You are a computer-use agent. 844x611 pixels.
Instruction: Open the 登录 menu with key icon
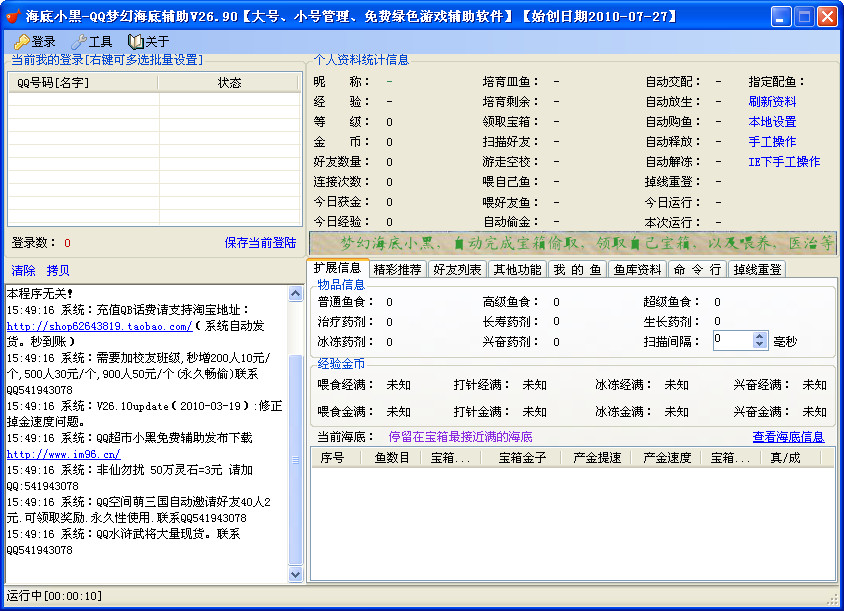tap(35, 41)
